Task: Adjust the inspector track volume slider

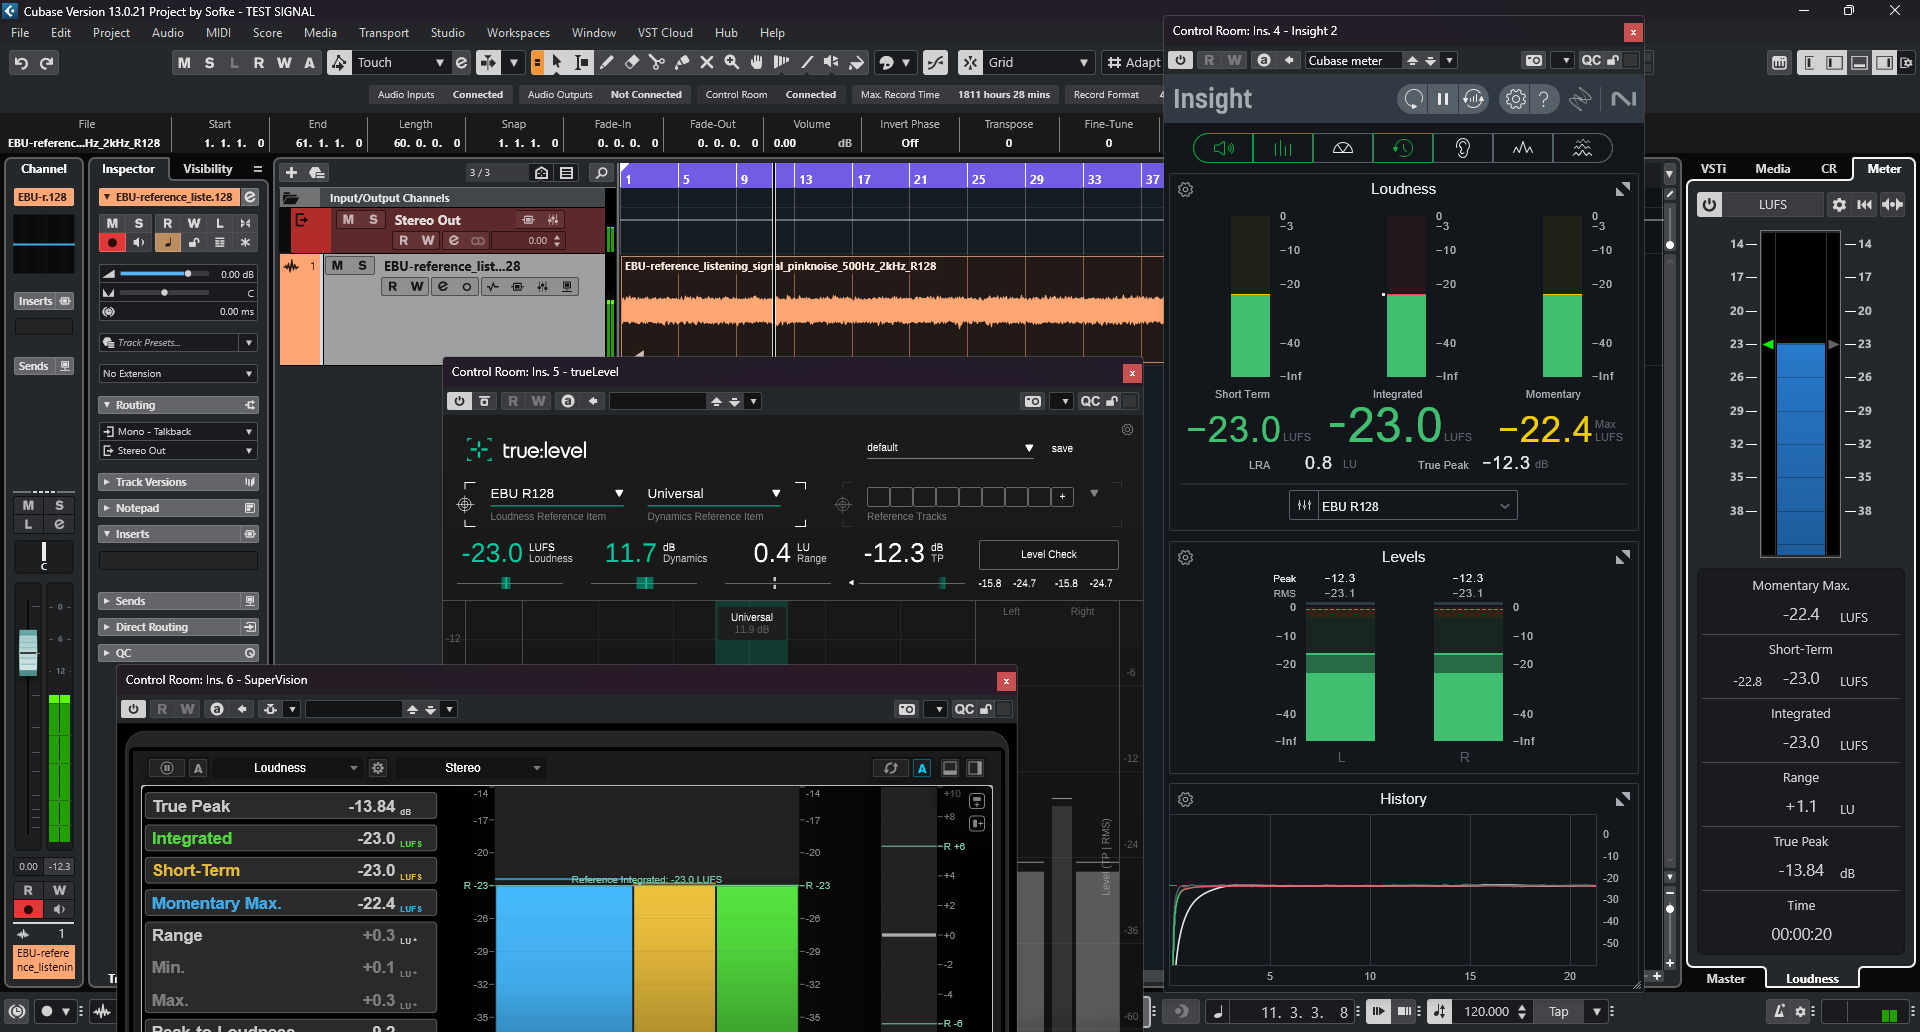Action: (x=187, y=274)
